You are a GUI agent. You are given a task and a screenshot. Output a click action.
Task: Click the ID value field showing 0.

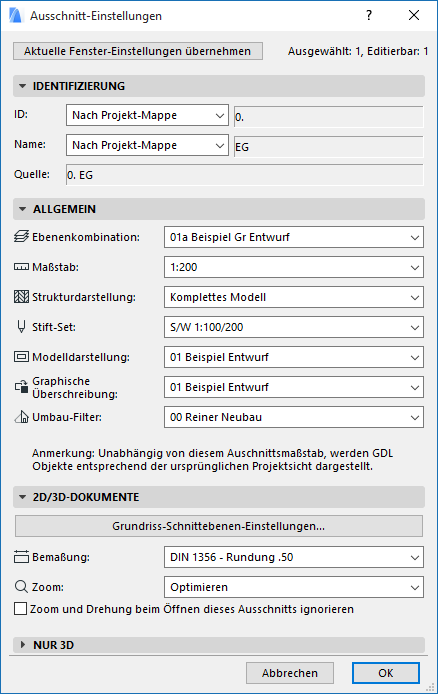point(328,117)
